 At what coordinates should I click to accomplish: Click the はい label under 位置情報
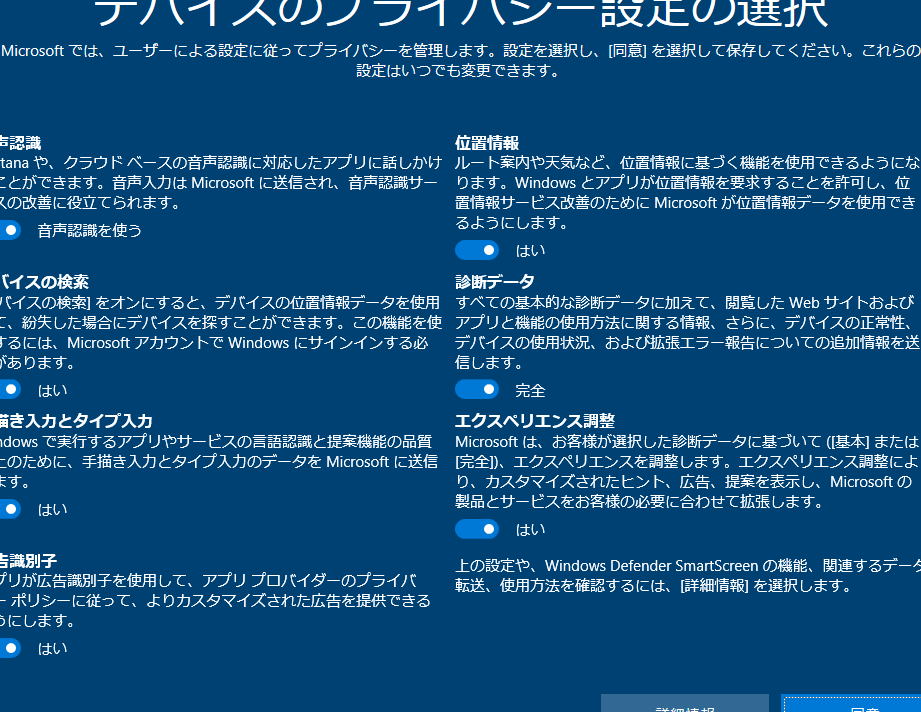coord(530,251)
